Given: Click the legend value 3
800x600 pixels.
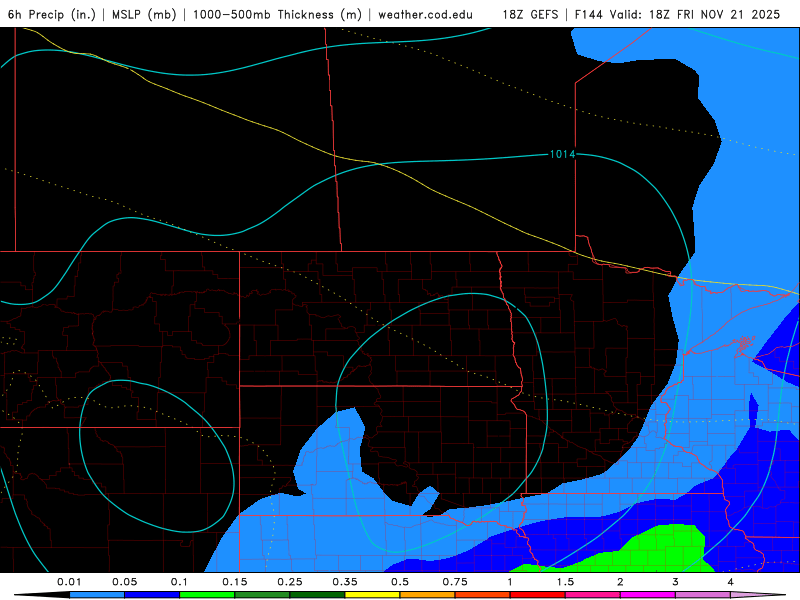Looking at the screenshot, I should (676, 582).
